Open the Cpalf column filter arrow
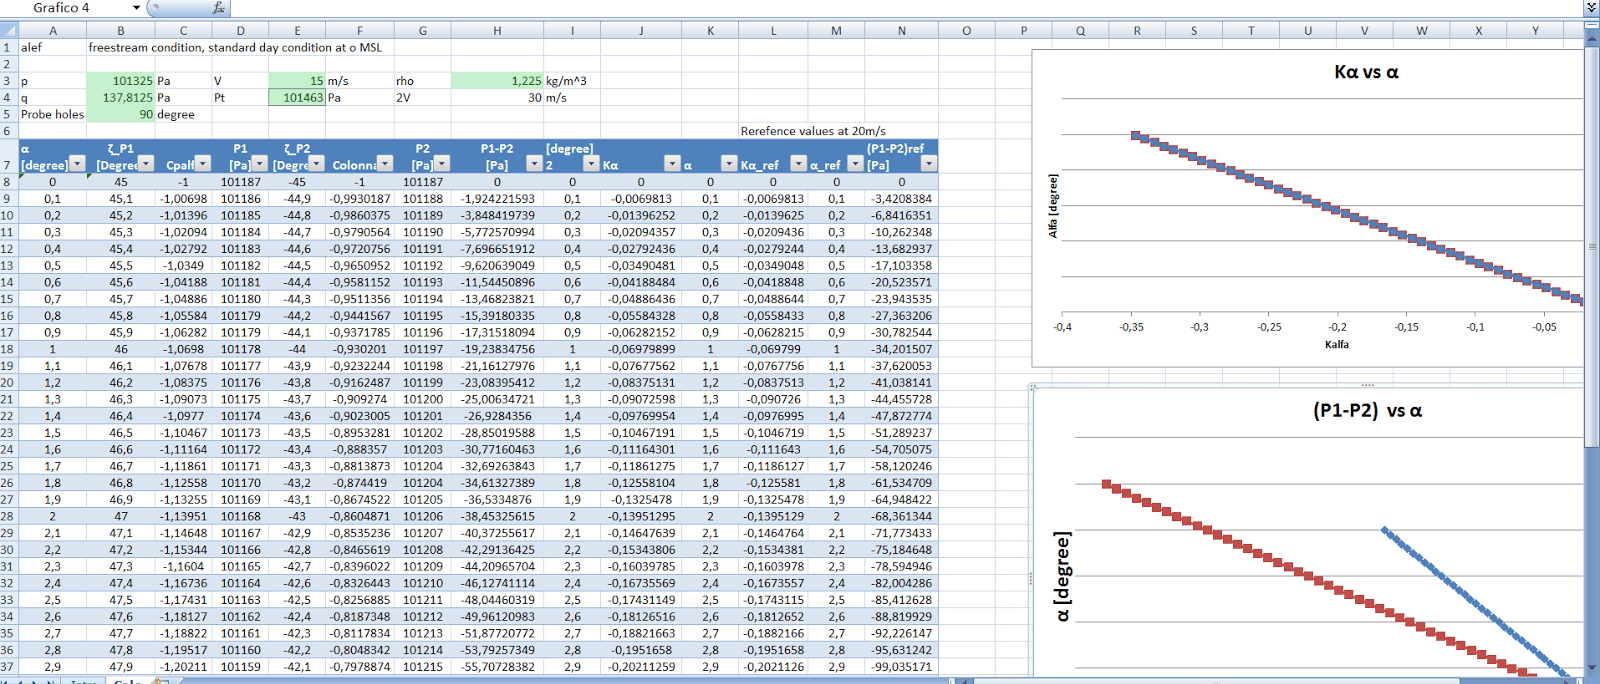 (x=203, y=164)
